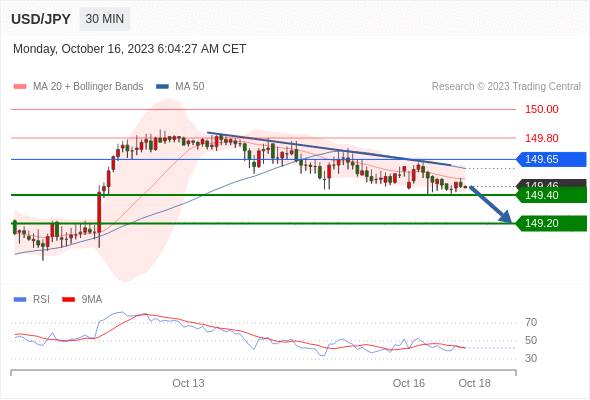The height and width of the screenshot is (400, 590).
Task: Toggle MA 20 + Bollinger Bands legend swatch
Action: (20, 87)
